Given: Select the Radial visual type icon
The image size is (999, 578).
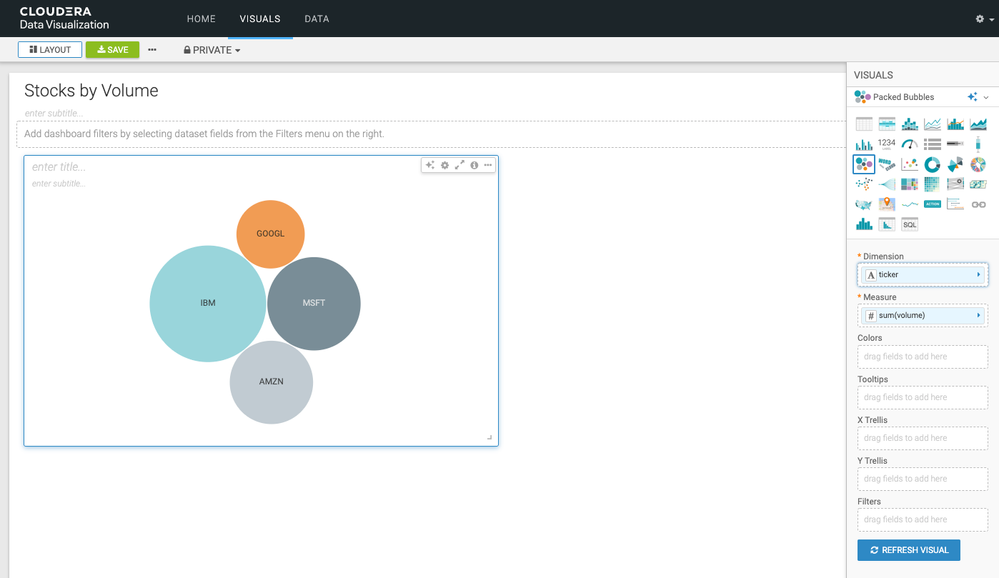Looking at the screenshot, I should point(956,165).
